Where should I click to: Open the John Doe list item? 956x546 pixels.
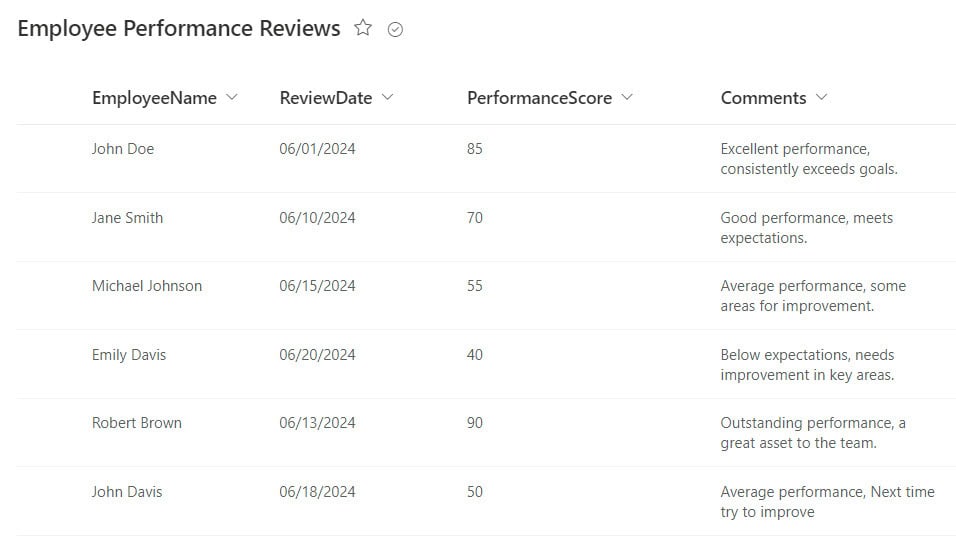123,149
